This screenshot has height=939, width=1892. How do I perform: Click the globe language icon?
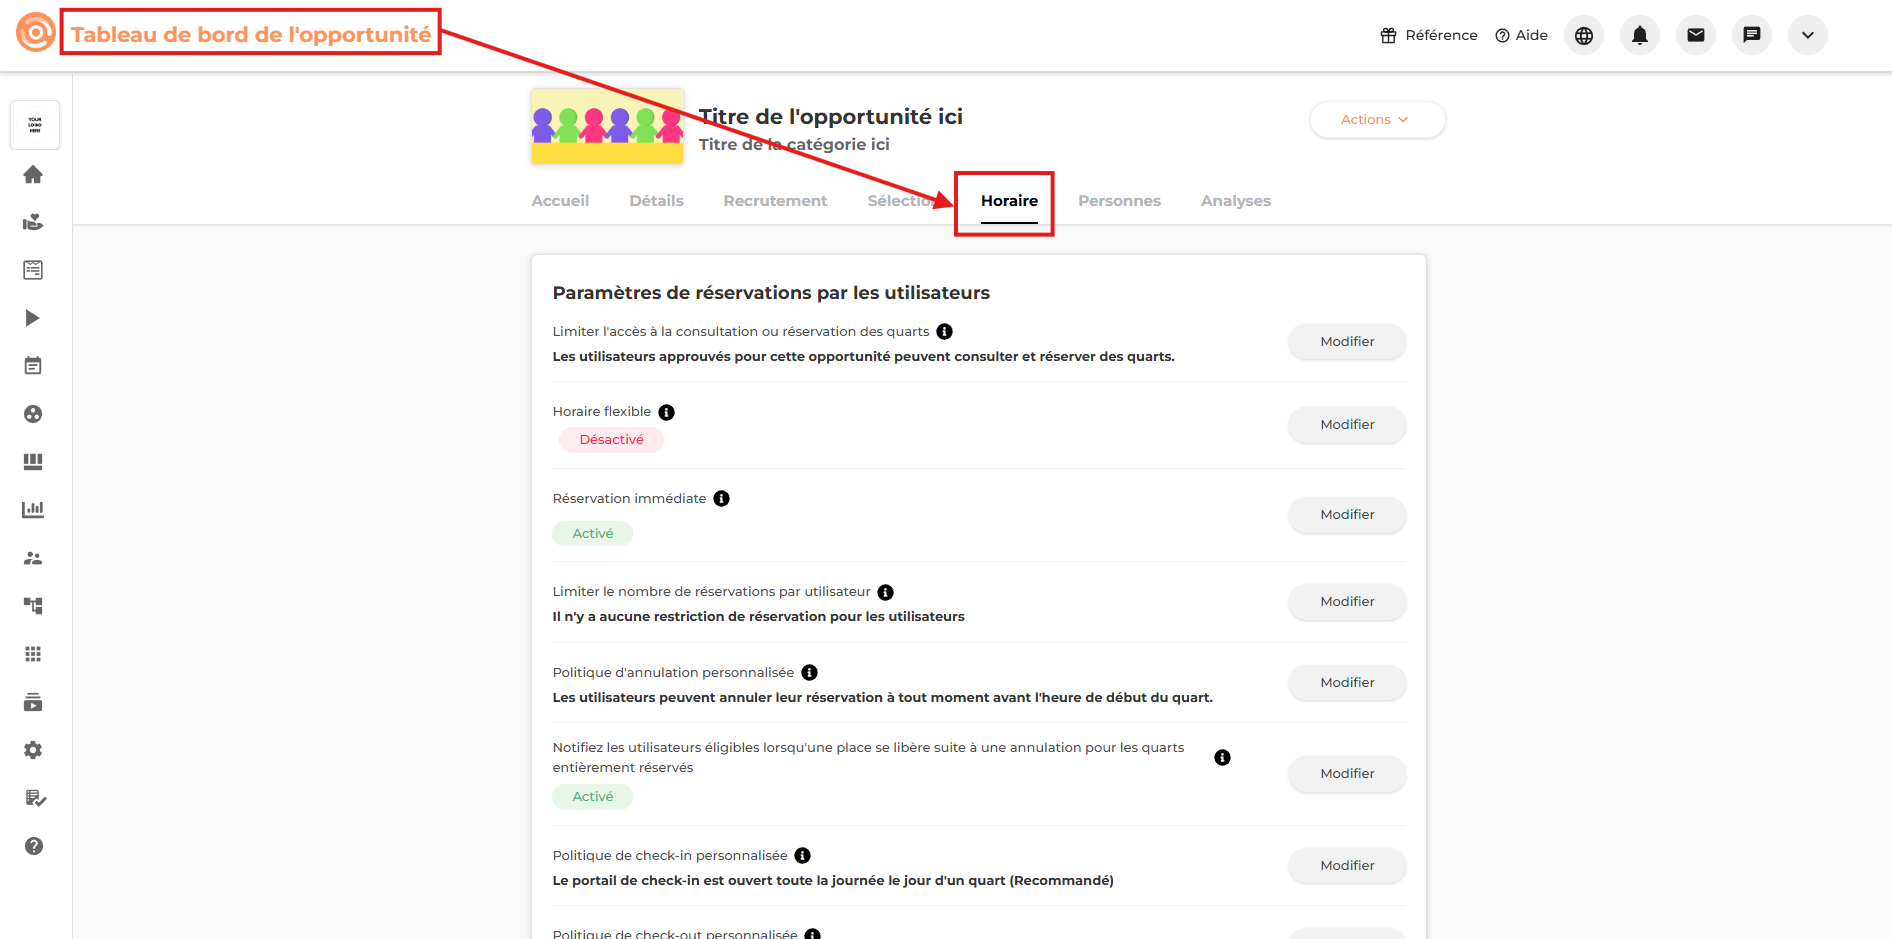click(1583, 35)
